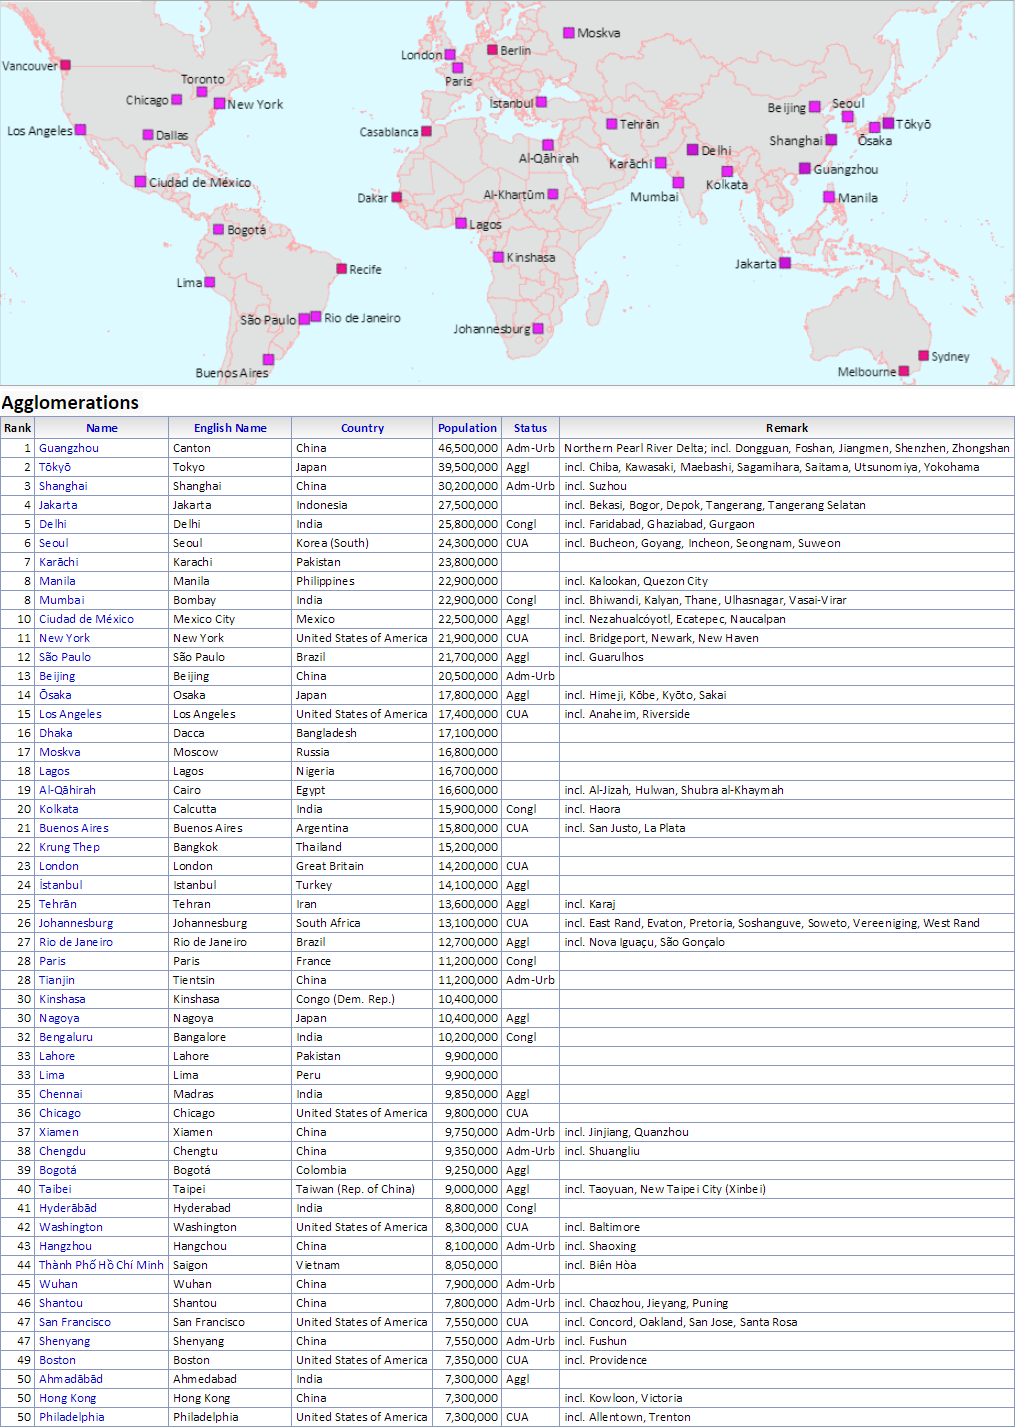
Task: Open the Shanghai link in table
Action: 63,486
